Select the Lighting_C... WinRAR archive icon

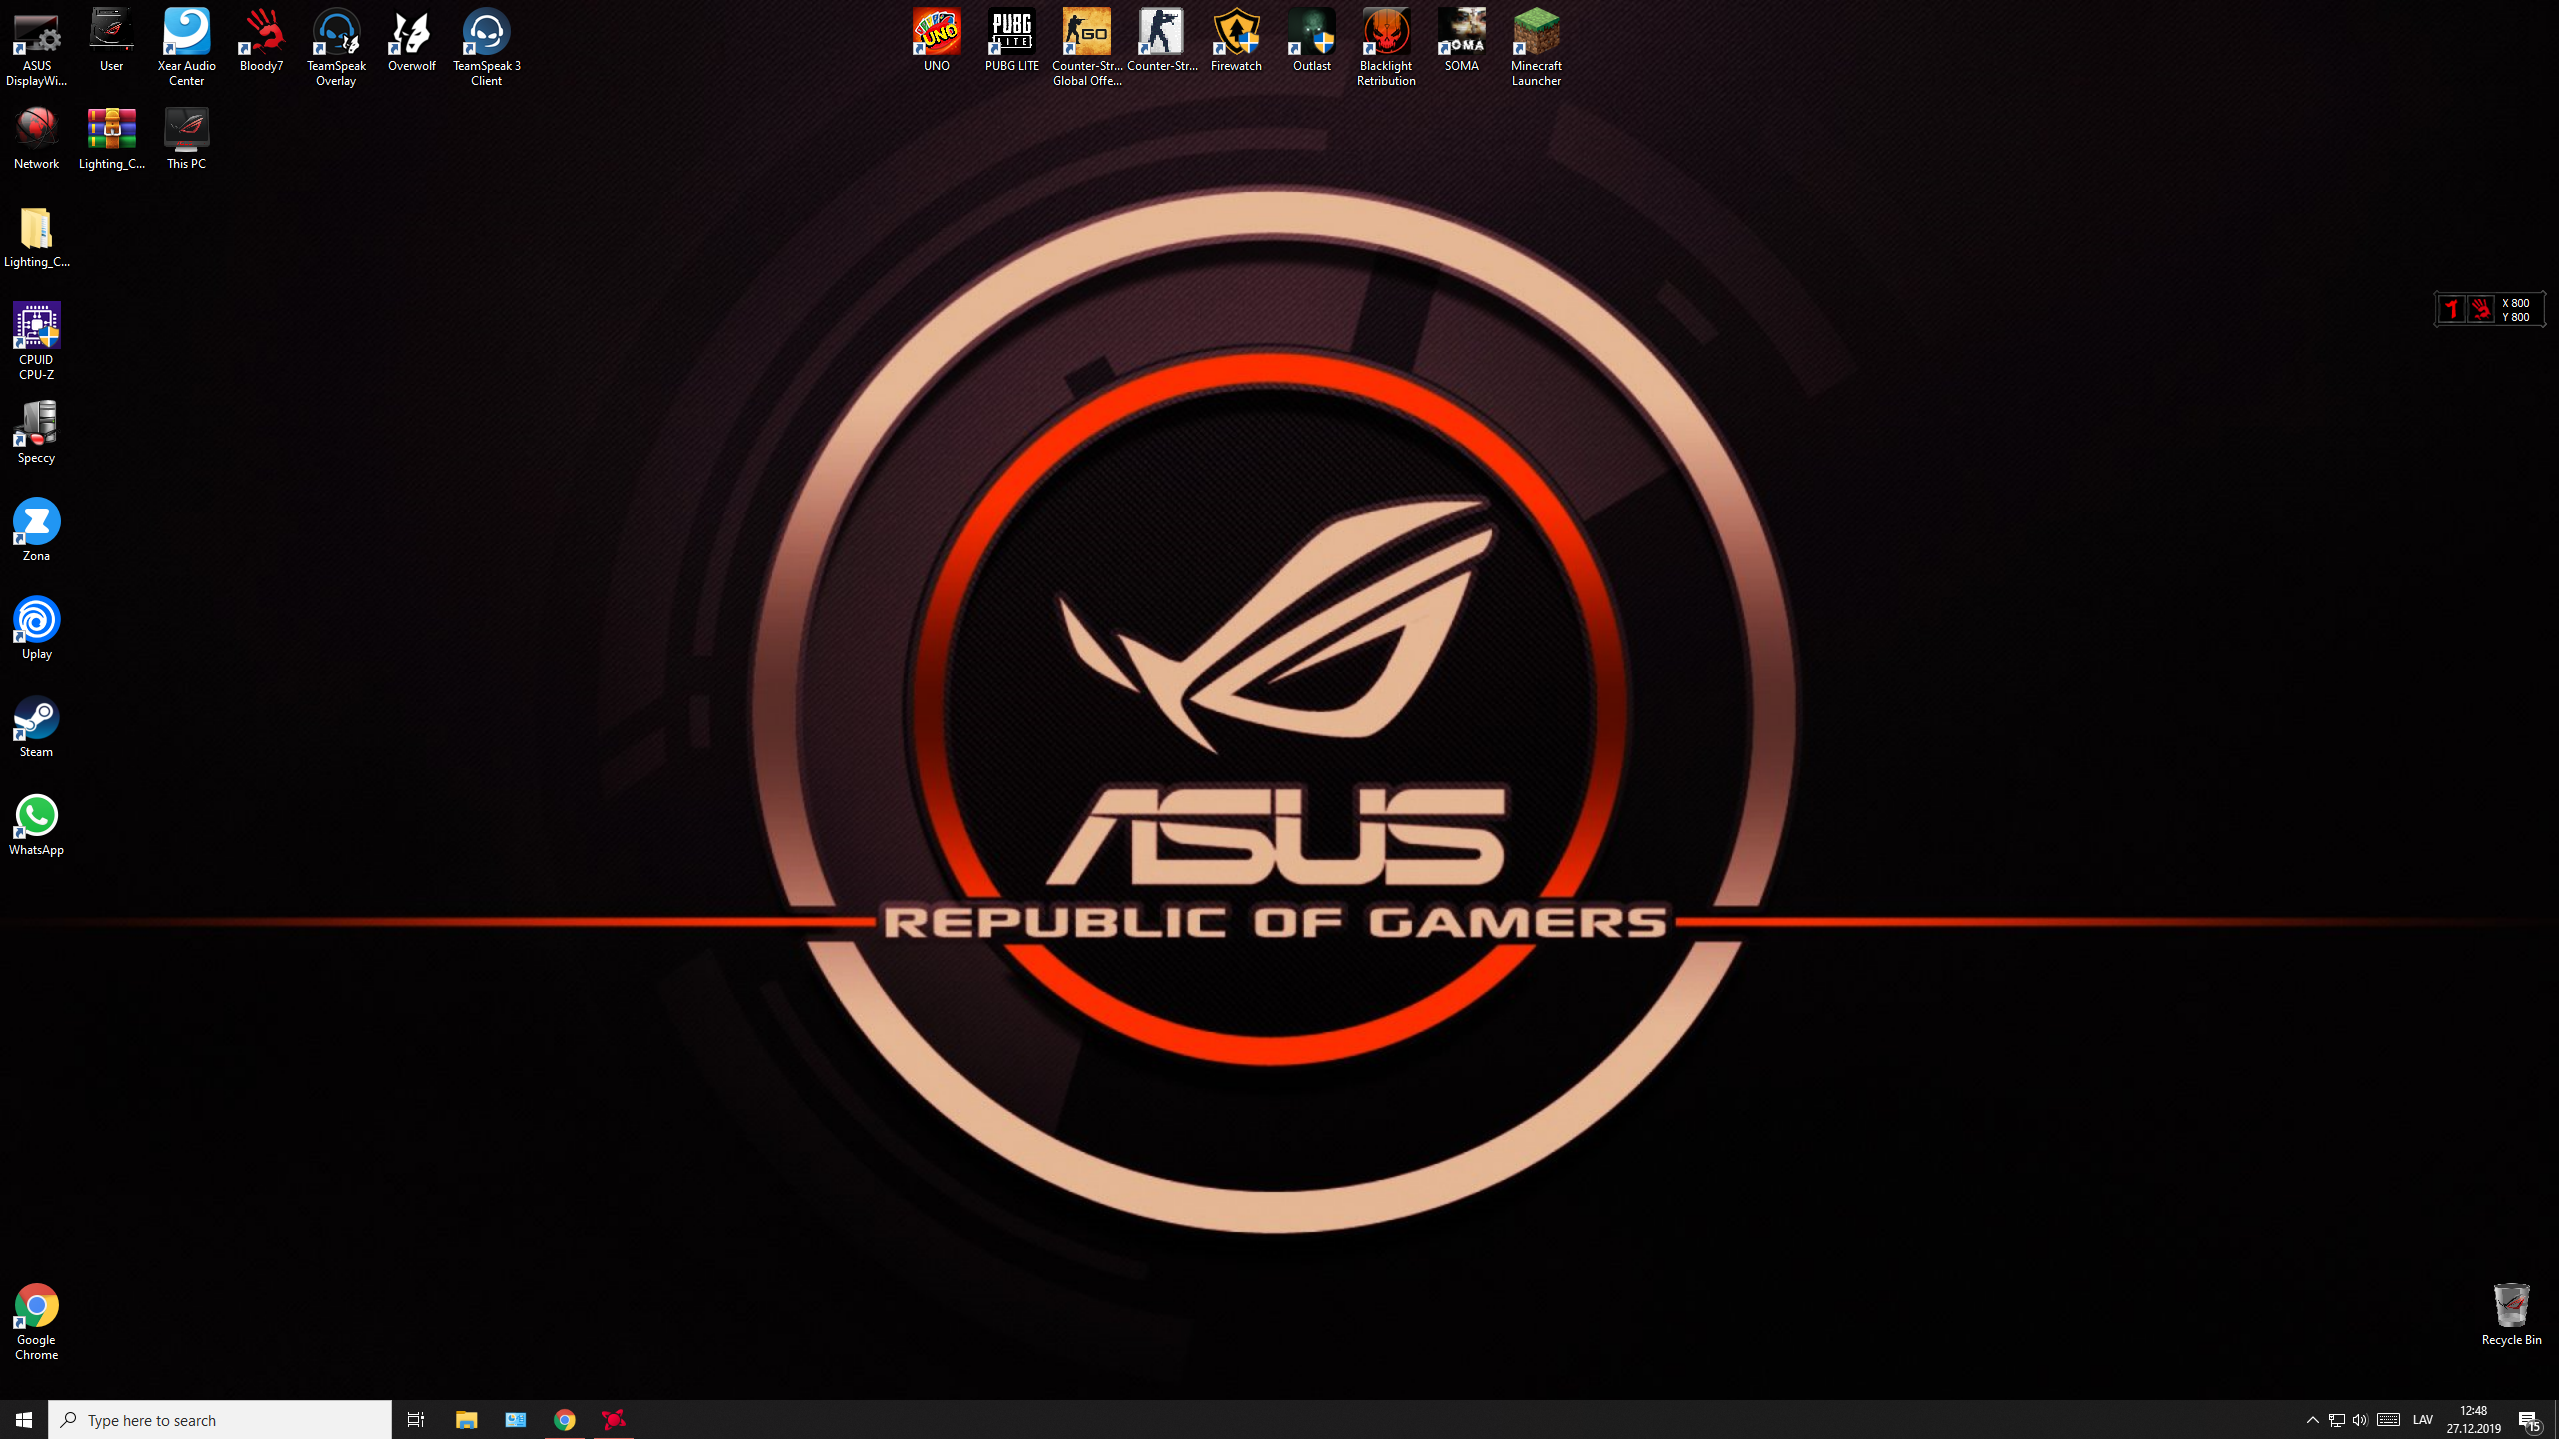111,138
